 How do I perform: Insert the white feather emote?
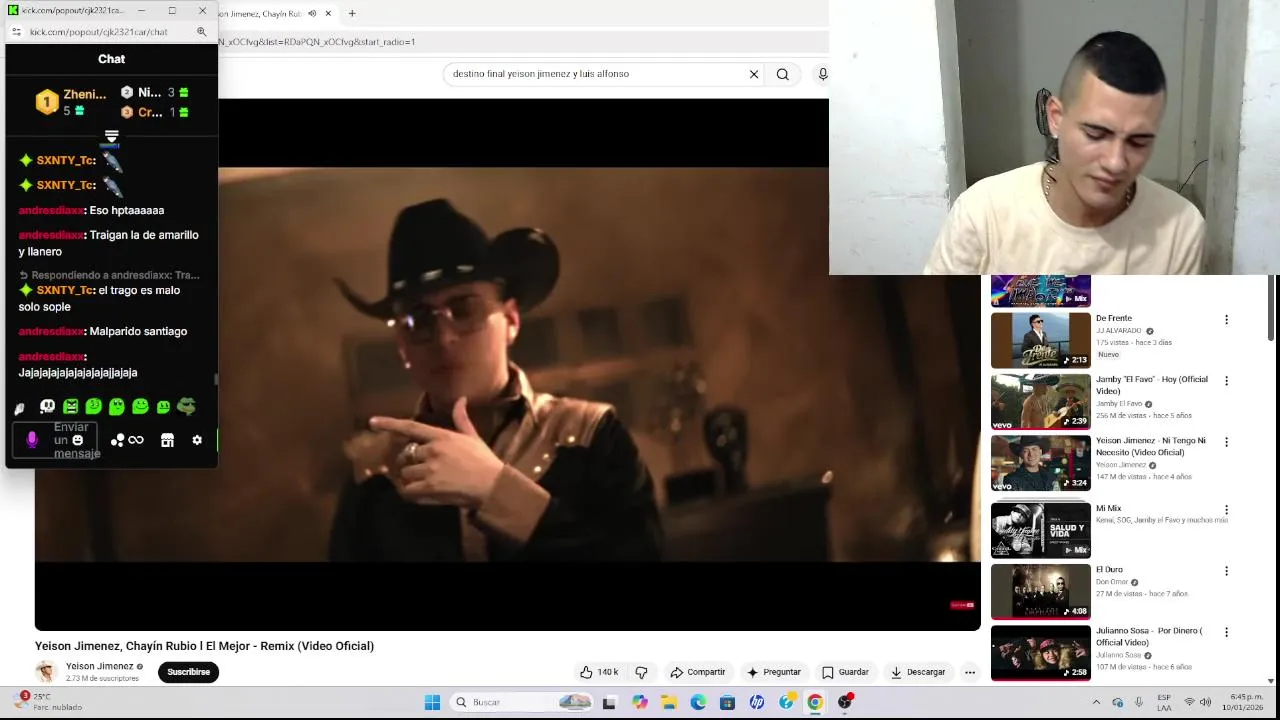tap(19, 408)
